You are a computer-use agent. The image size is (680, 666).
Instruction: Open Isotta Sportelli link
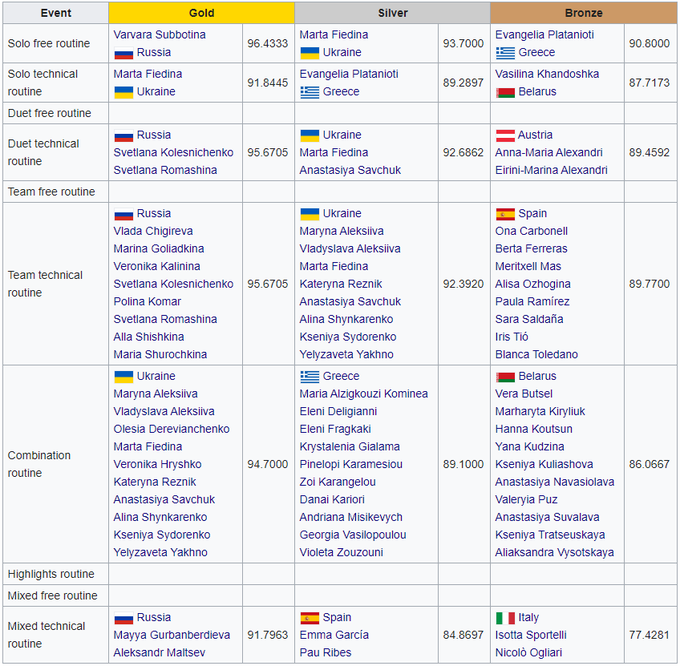coord(531,635)
